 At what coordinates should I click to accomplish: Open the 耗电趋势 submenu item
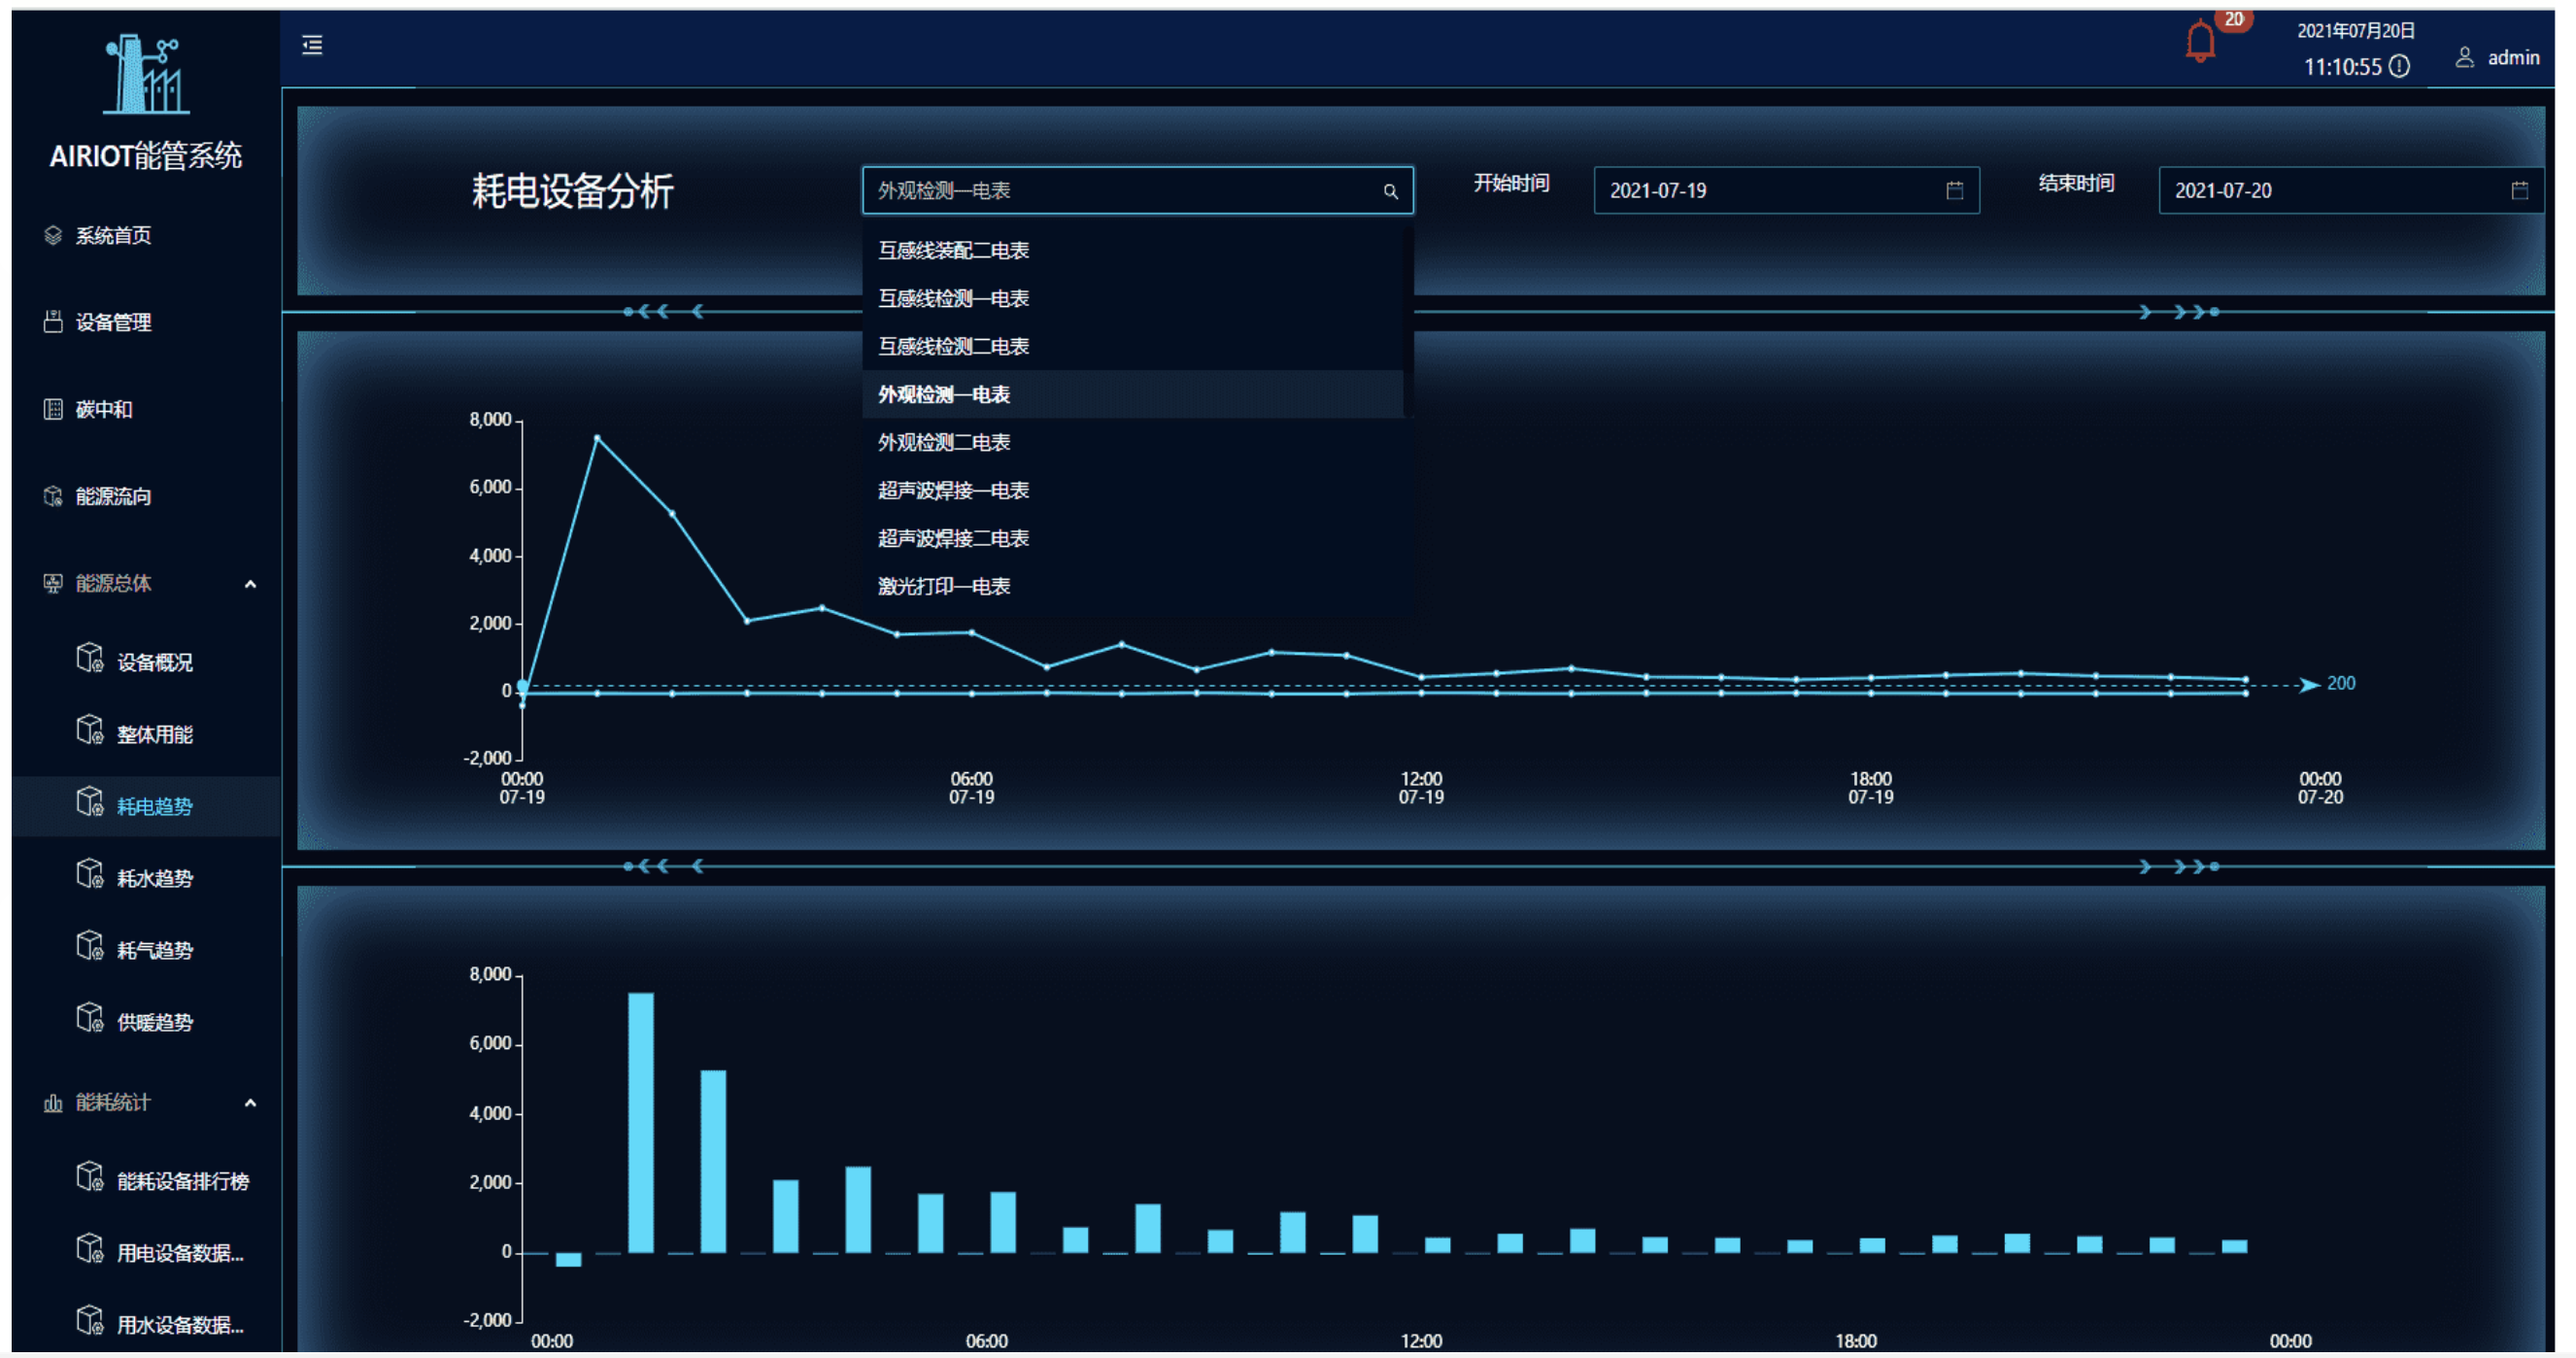[x=146, y=806]
